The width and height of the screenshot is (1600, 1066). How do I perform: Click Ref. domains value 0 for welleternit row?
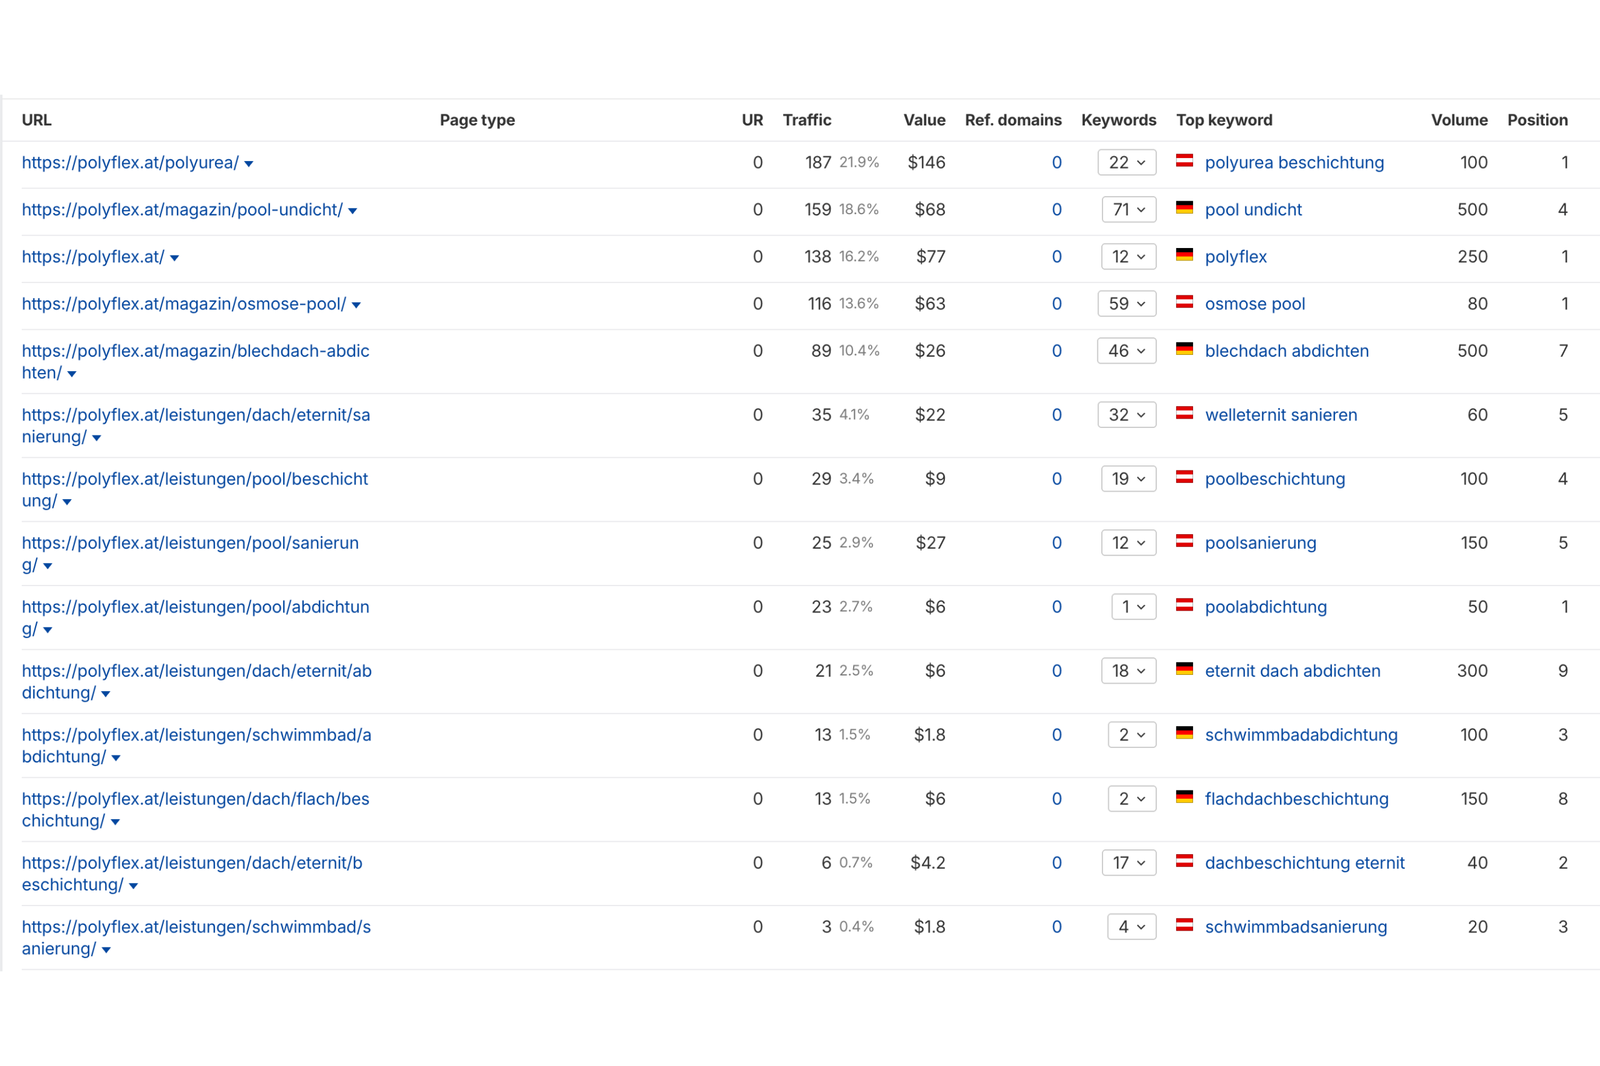coord(1056,415)
